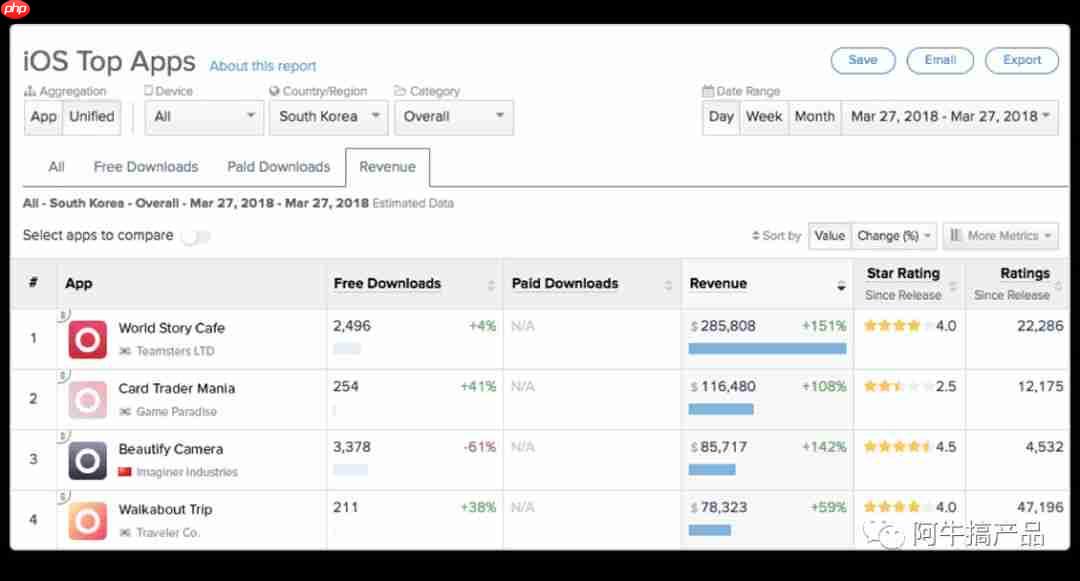Open the About this report link
Image resolution: width=1080 pixels, height=581 pixels.
pos(262,66)
